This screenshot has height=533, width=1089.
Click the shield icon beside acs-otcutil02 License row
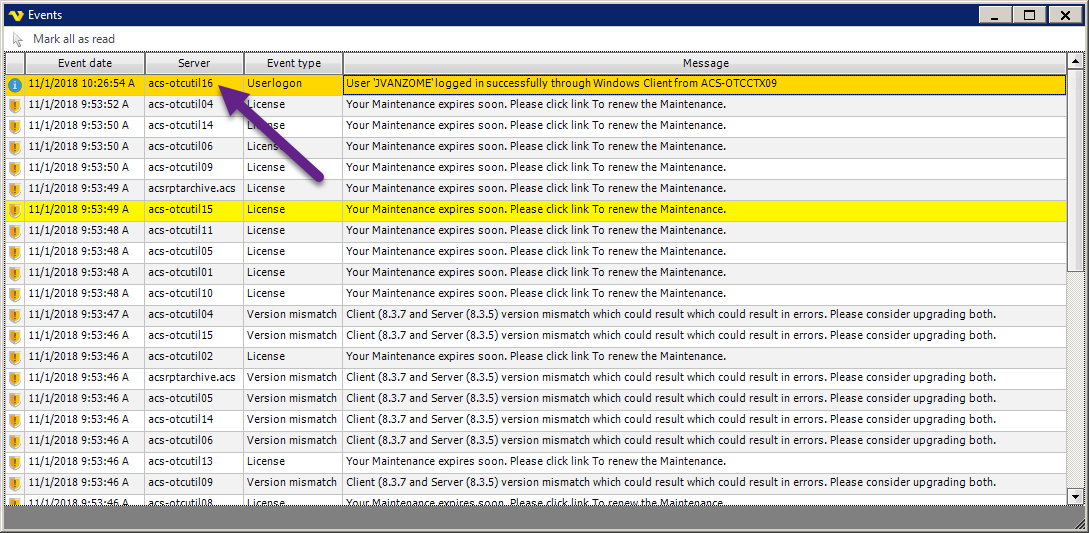(x=14, y=357)
